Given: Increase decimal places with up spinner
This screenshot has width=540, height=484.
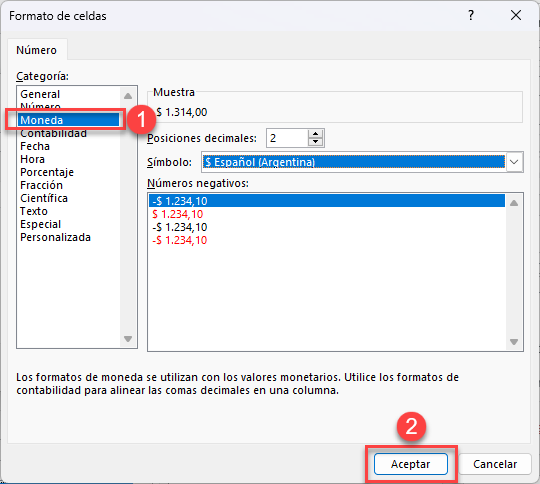Looking at the screenshot, I should pyautogui.click(x=315, y=134).
